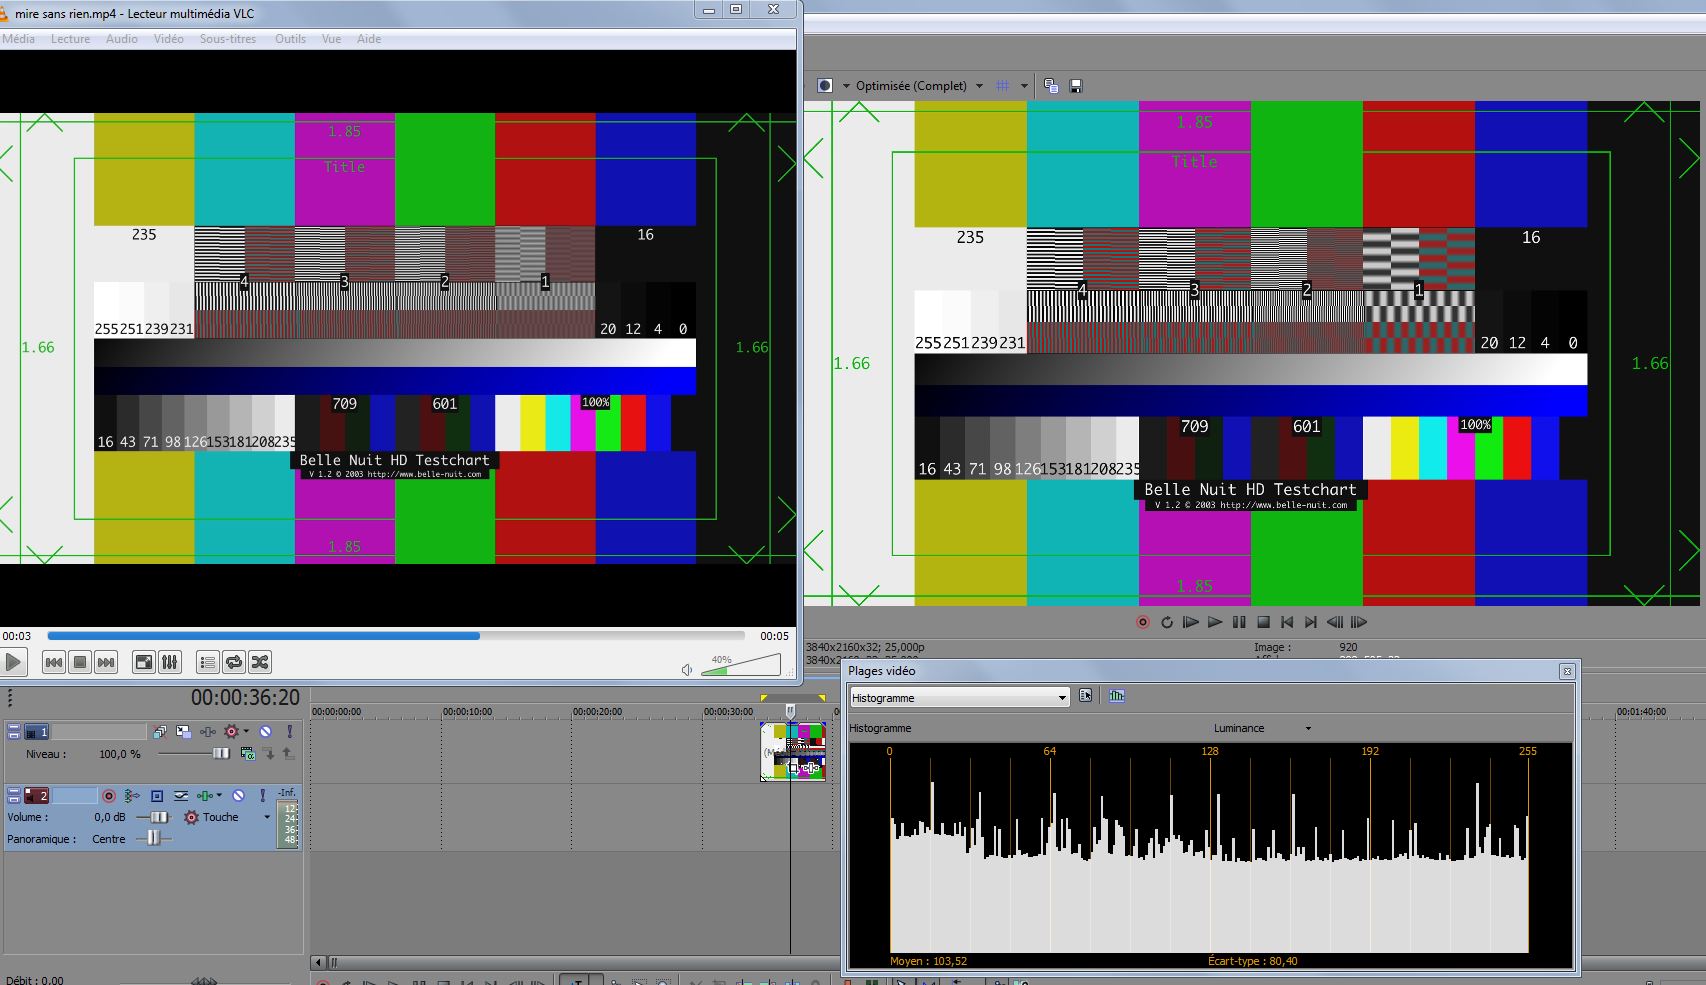Open the VLC Outils menu
Screen dimensions: 1706x985
pyautogui.click(x=290, y=39)
